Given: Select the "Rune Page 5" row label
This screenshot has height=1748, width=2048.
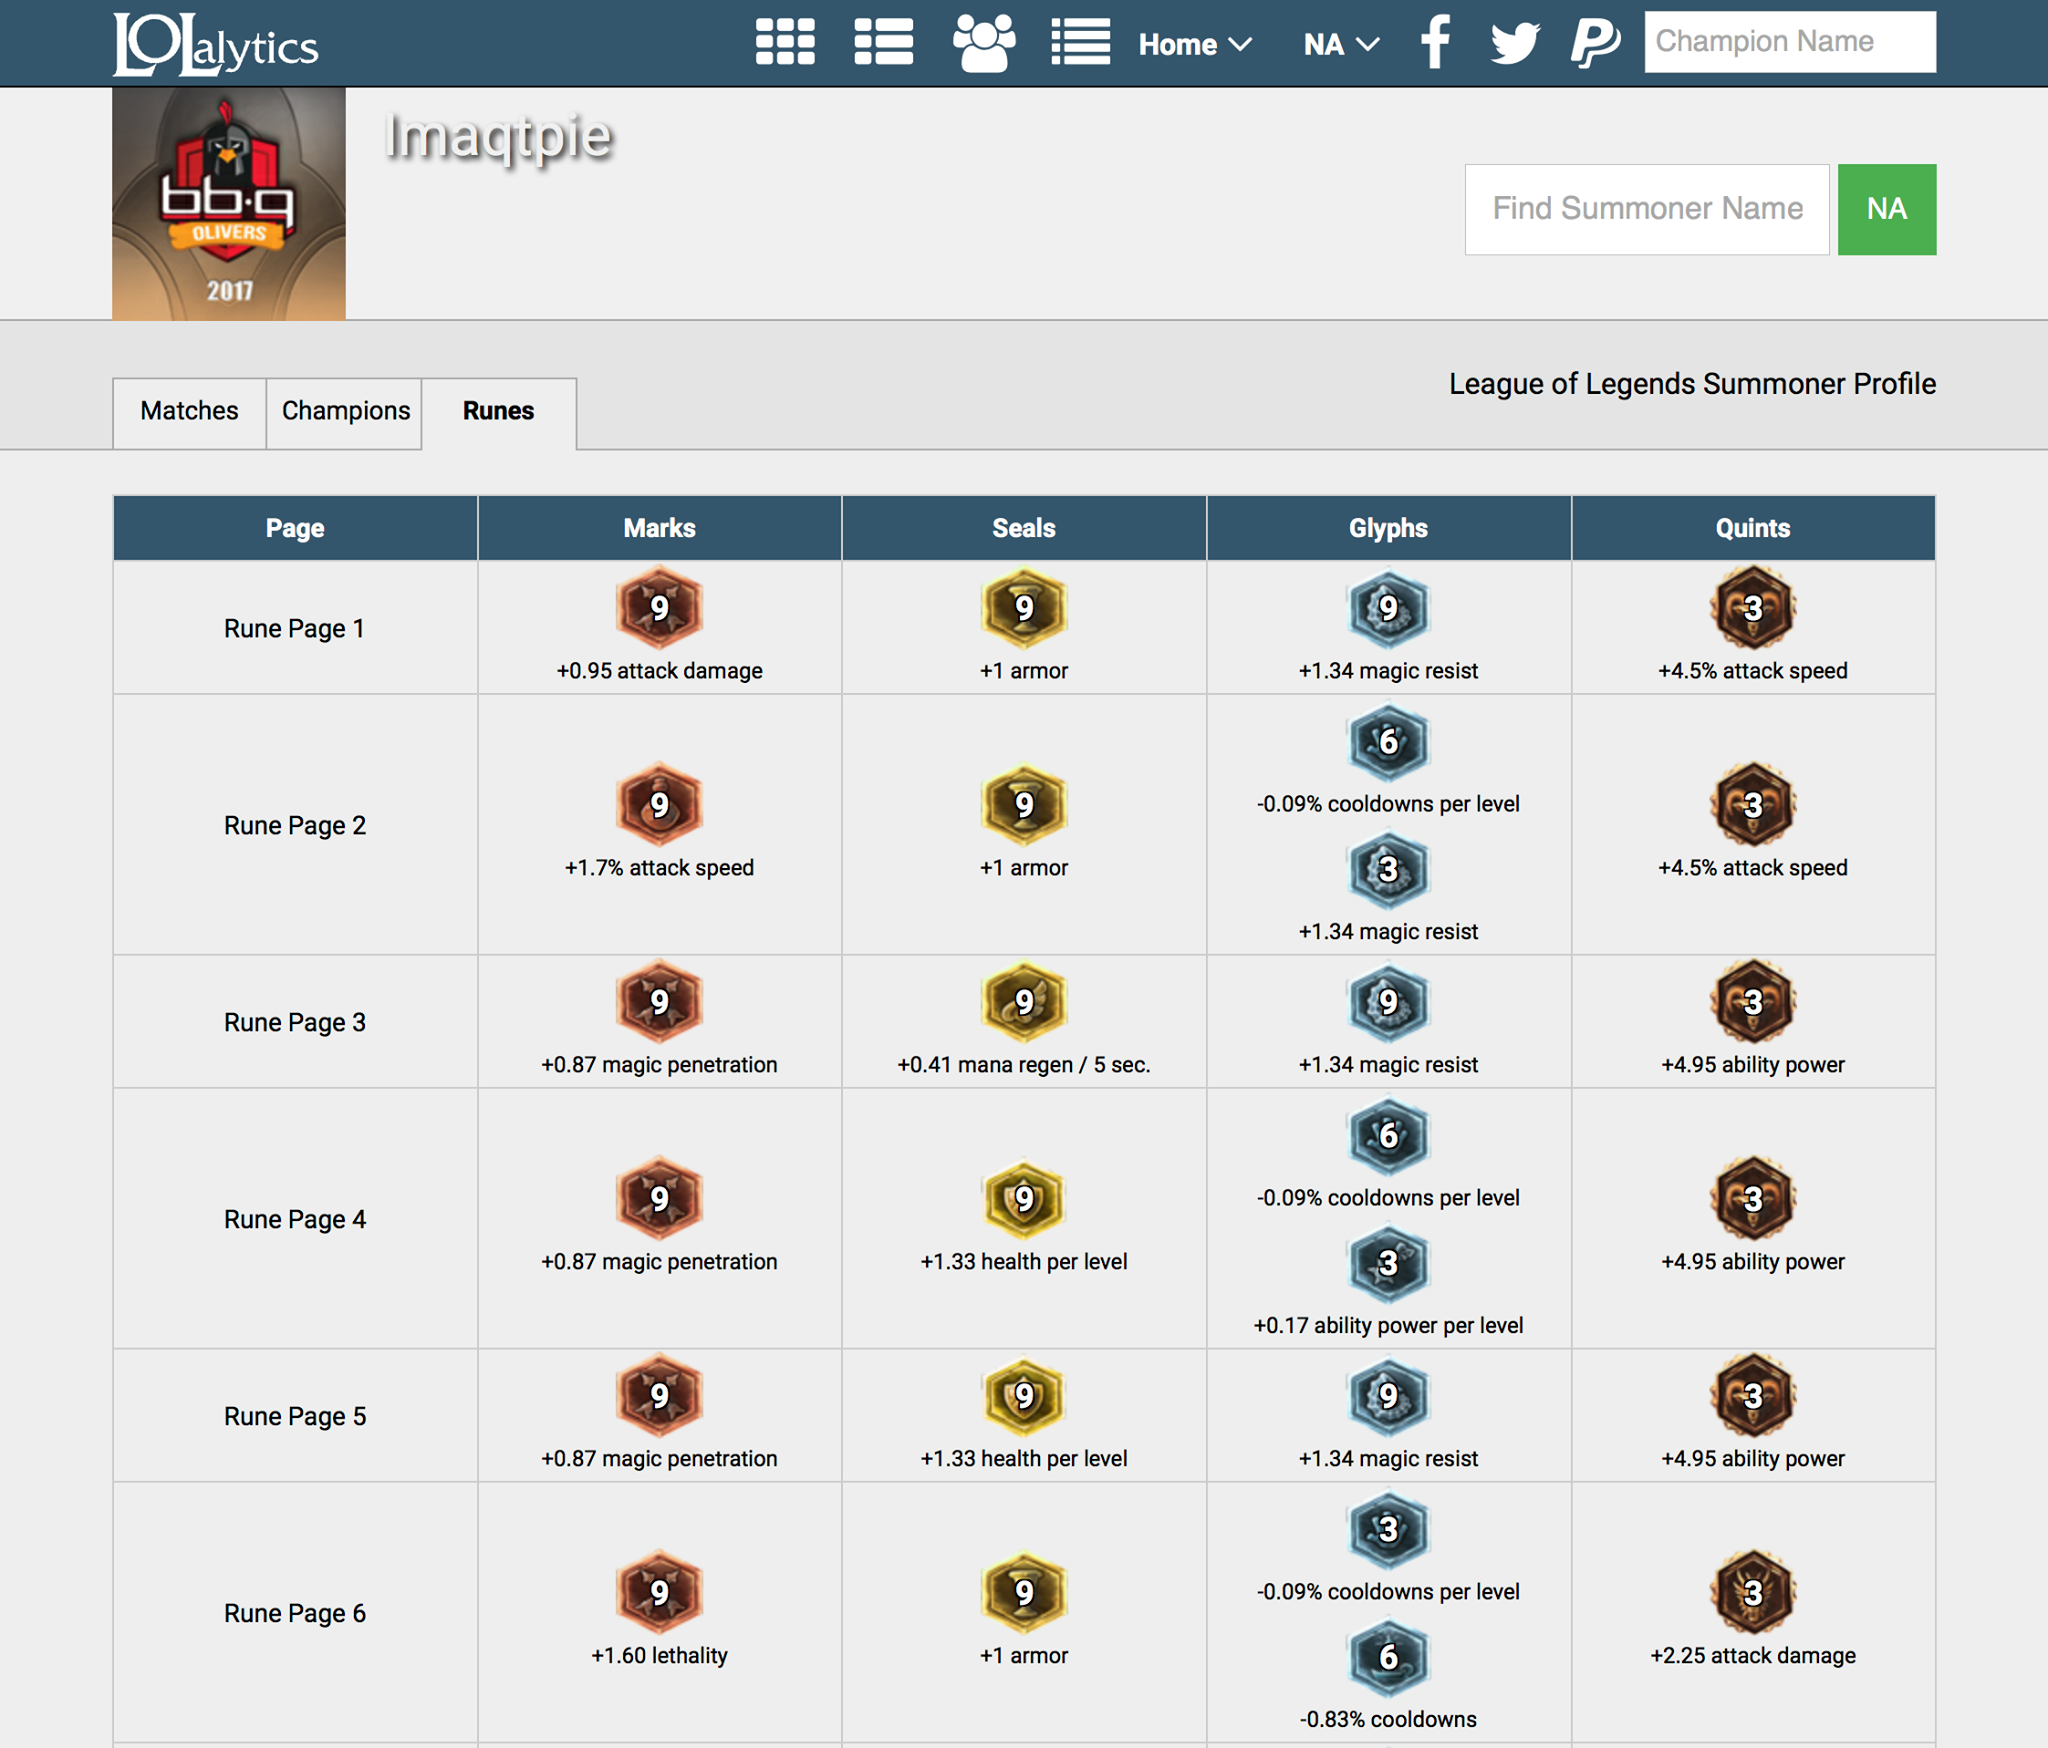Looking at the screenshot, I should click(x=295, y=1417).
